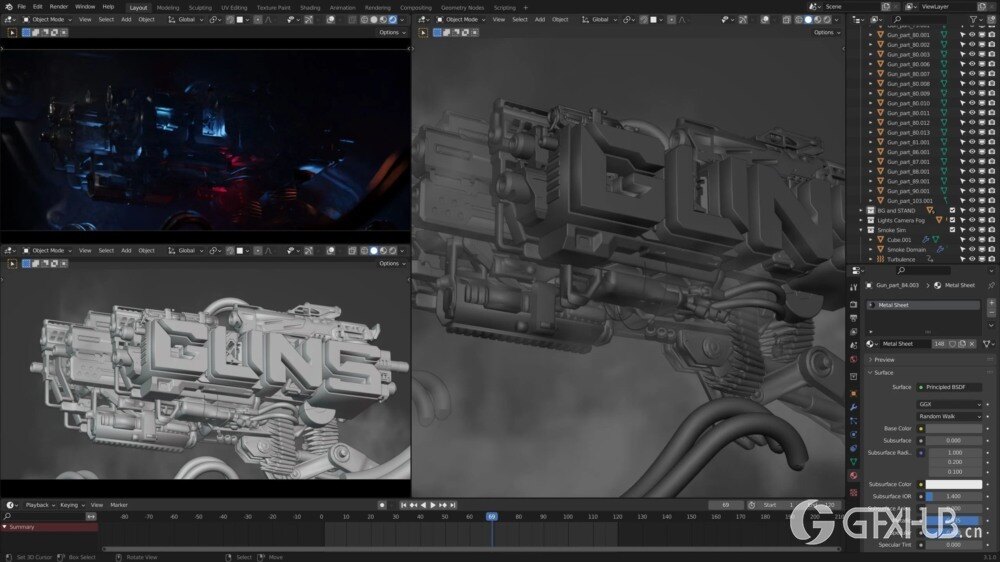Image resolution: width=1000 pixels, height=562 pixels.
Task: Open the Output properties tab
Action: tap(853, 318)
